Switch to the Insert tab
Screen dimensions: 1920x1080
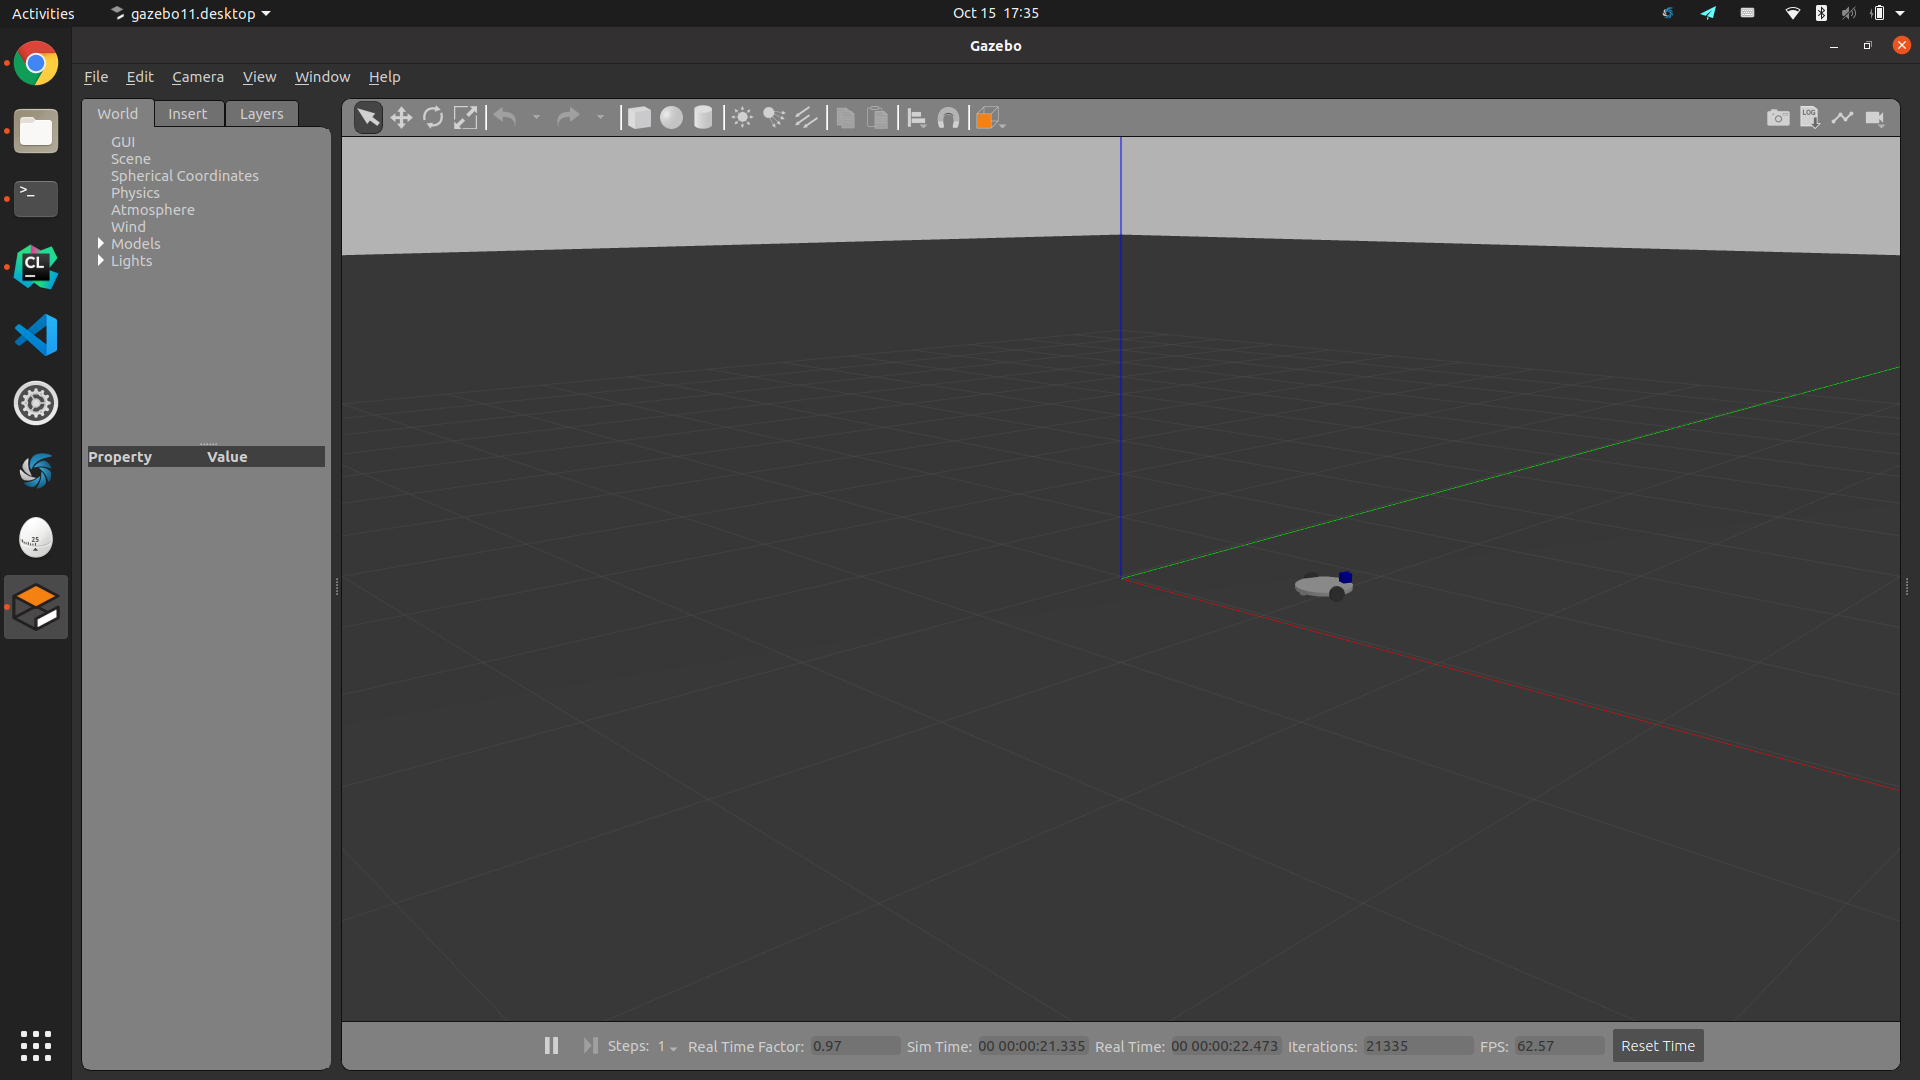click(187, 114)
